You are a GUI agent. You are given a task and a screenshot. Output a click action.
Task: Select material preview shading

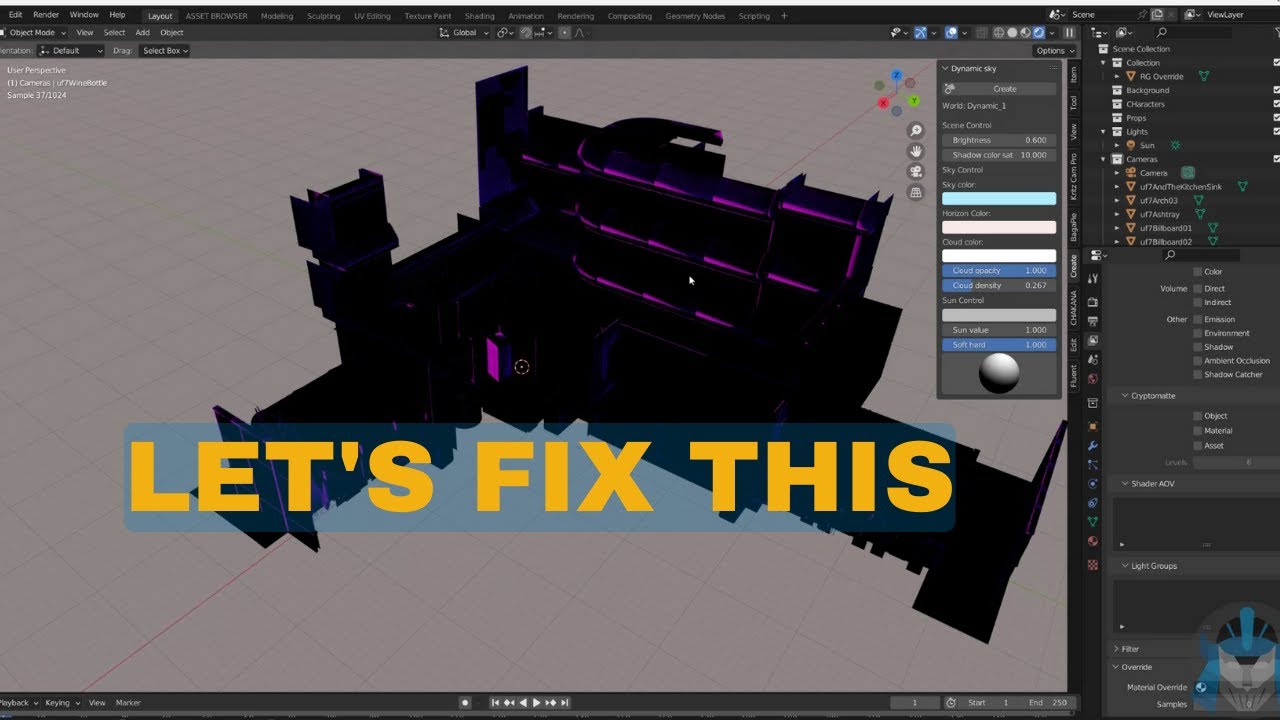tap(1025, 32)
